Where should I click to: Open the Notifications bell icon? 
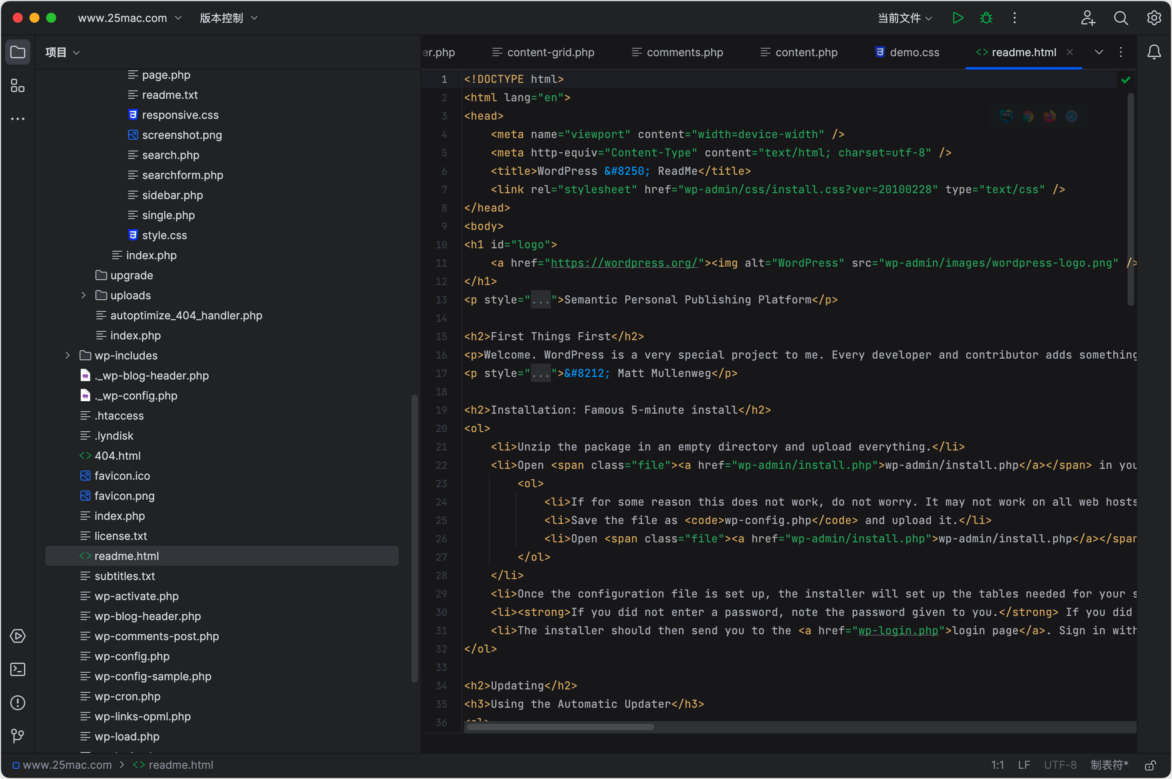pyautogui.click(x=1153, y=52)
